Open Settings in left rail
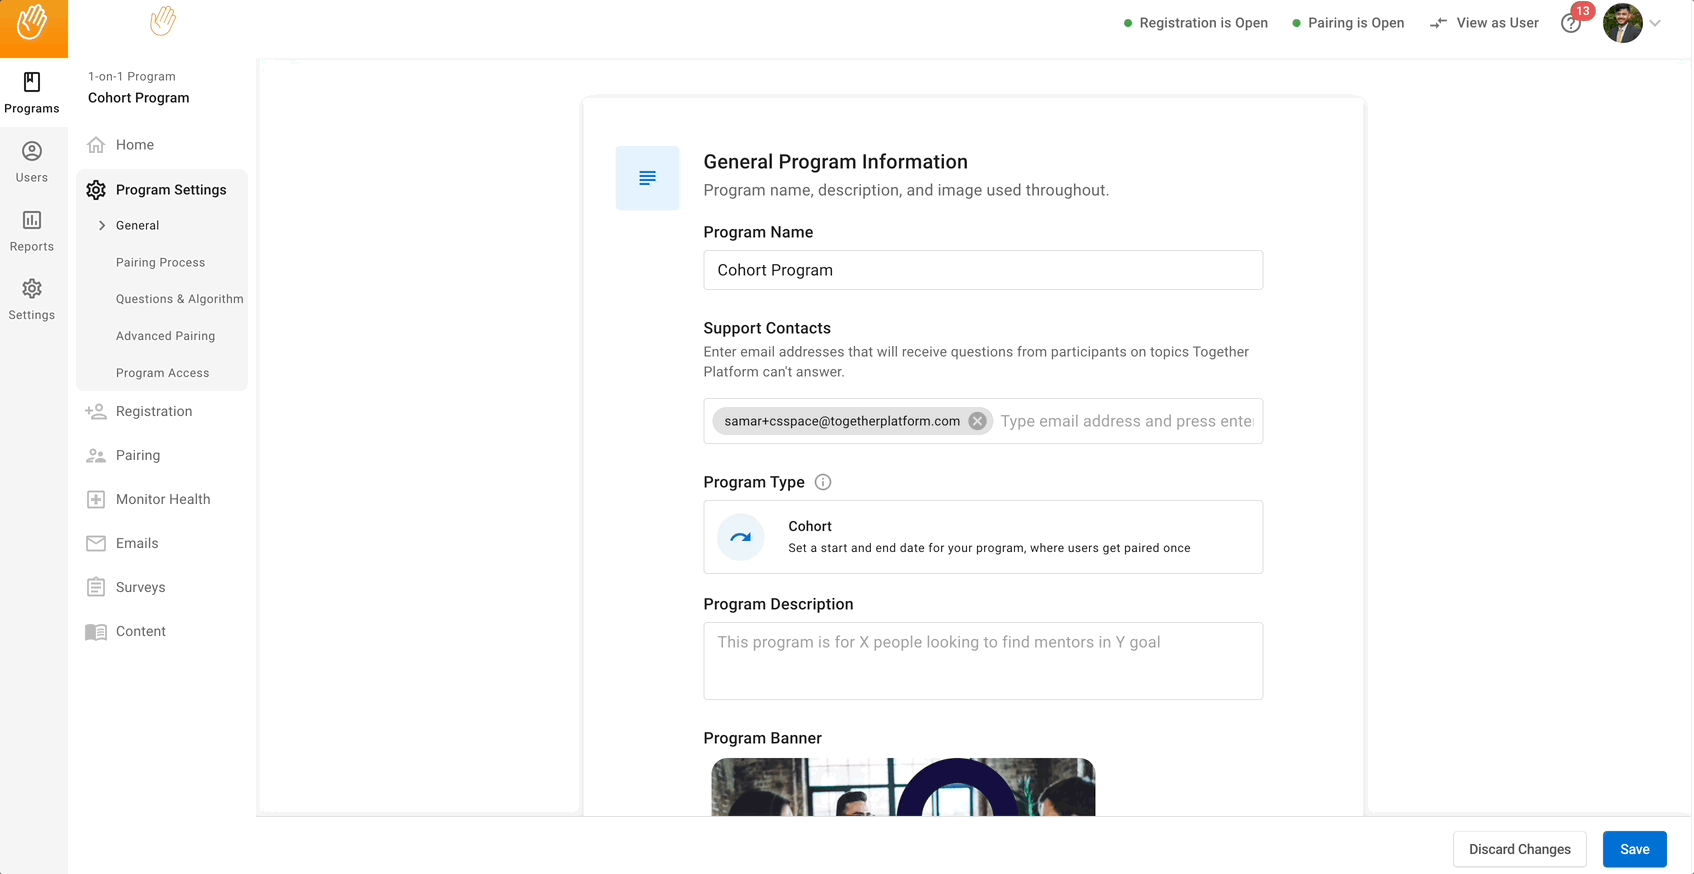 coord(32,300)
